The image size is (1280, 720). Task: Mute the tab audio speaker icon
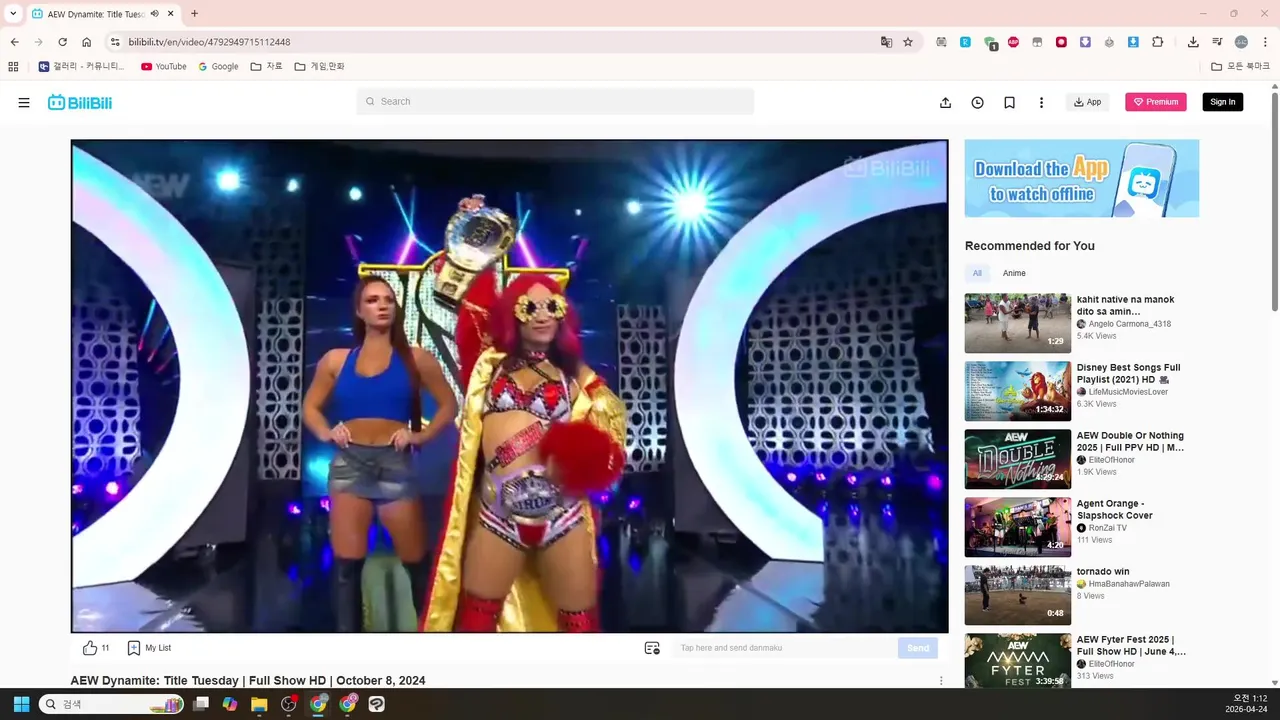[x=155, y=14]
